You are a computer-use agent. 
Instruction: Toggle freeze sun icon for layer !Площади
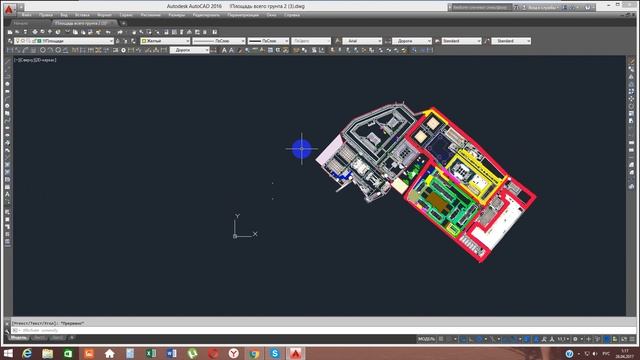tap(22, 41)
